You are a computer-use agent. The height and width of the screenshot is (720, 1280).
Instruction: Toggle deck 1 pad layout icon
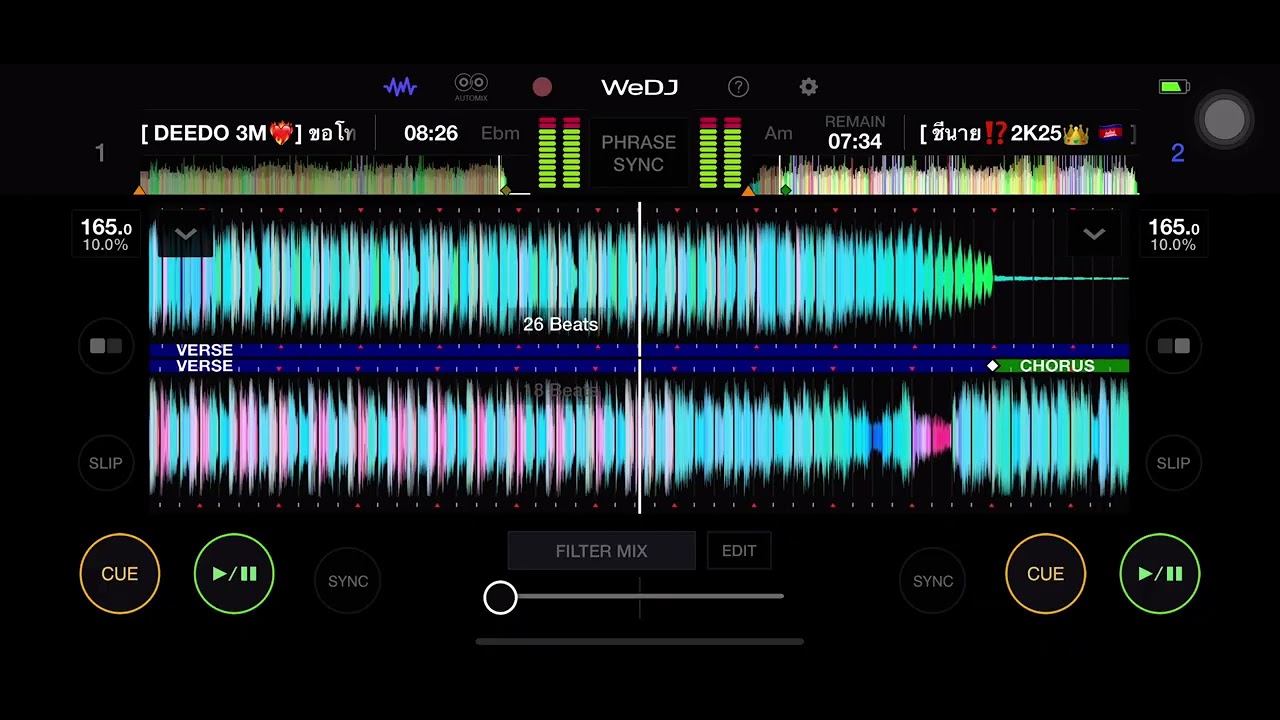(x=106, y=346)
